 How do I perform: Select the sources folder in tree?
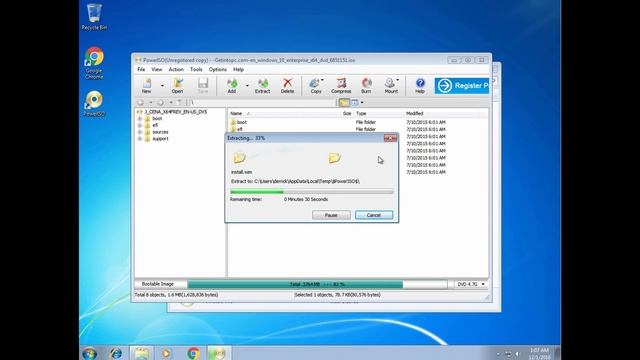point(160,132)
